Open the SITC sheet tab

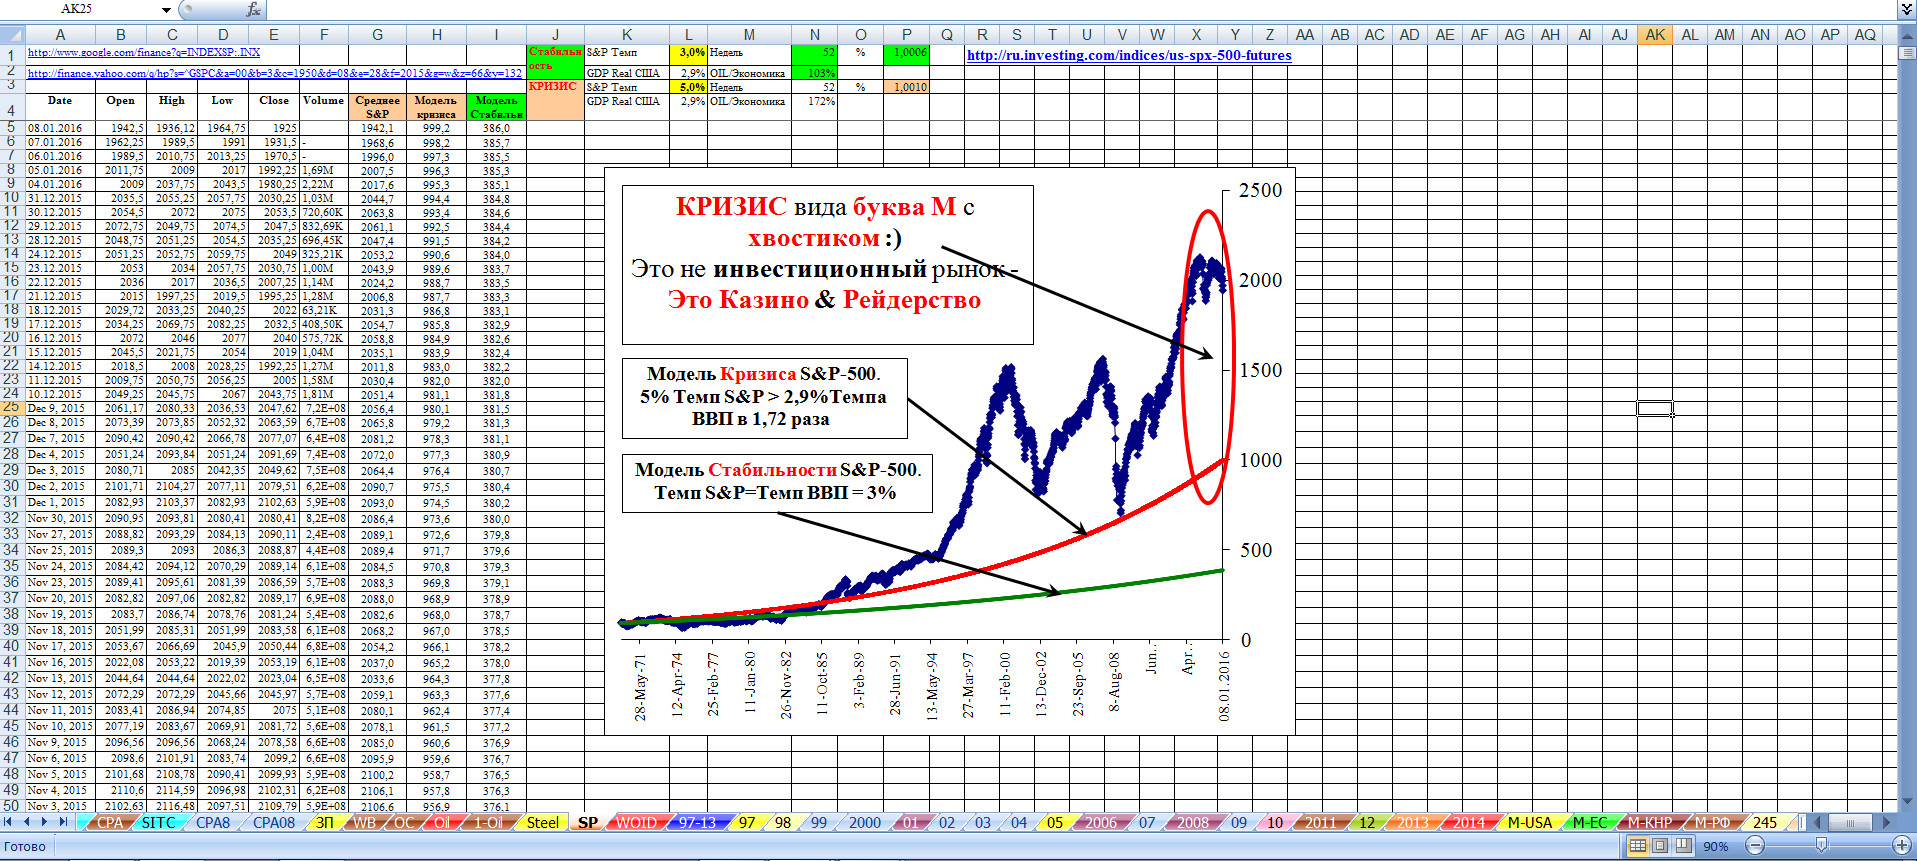(x=158, y=823)
